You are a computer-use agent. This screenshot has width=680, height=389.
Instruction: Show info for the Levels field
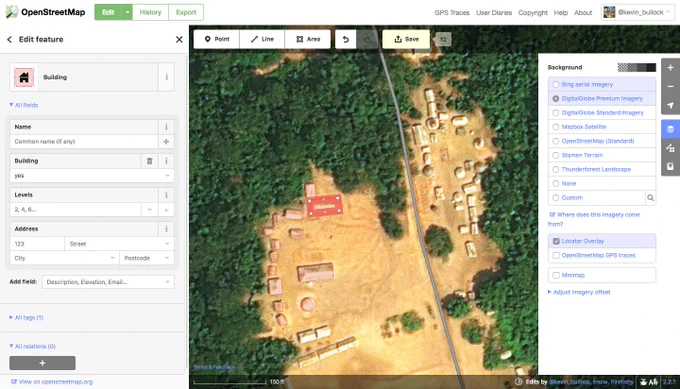tap(166, 195)
